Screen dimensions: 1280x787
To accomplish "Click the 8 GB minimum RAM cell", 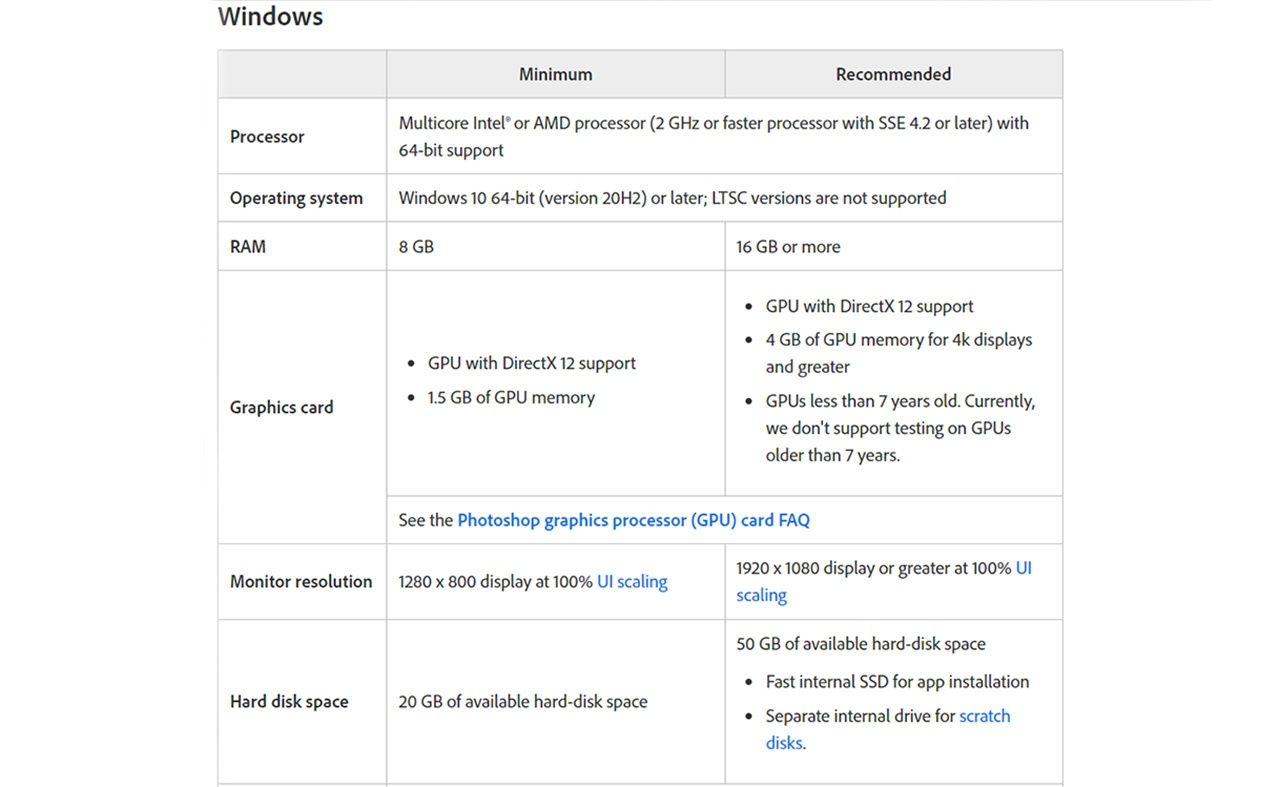I will point(416,246).
